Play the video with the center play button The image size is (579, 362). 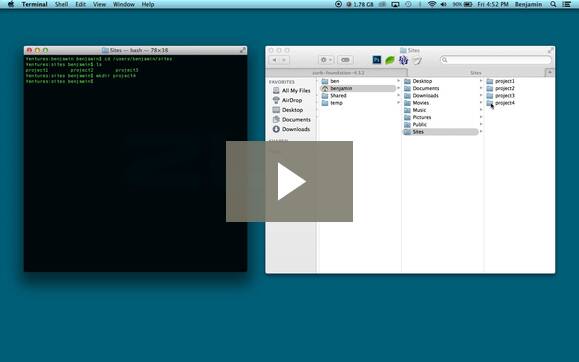coord(290,181)
